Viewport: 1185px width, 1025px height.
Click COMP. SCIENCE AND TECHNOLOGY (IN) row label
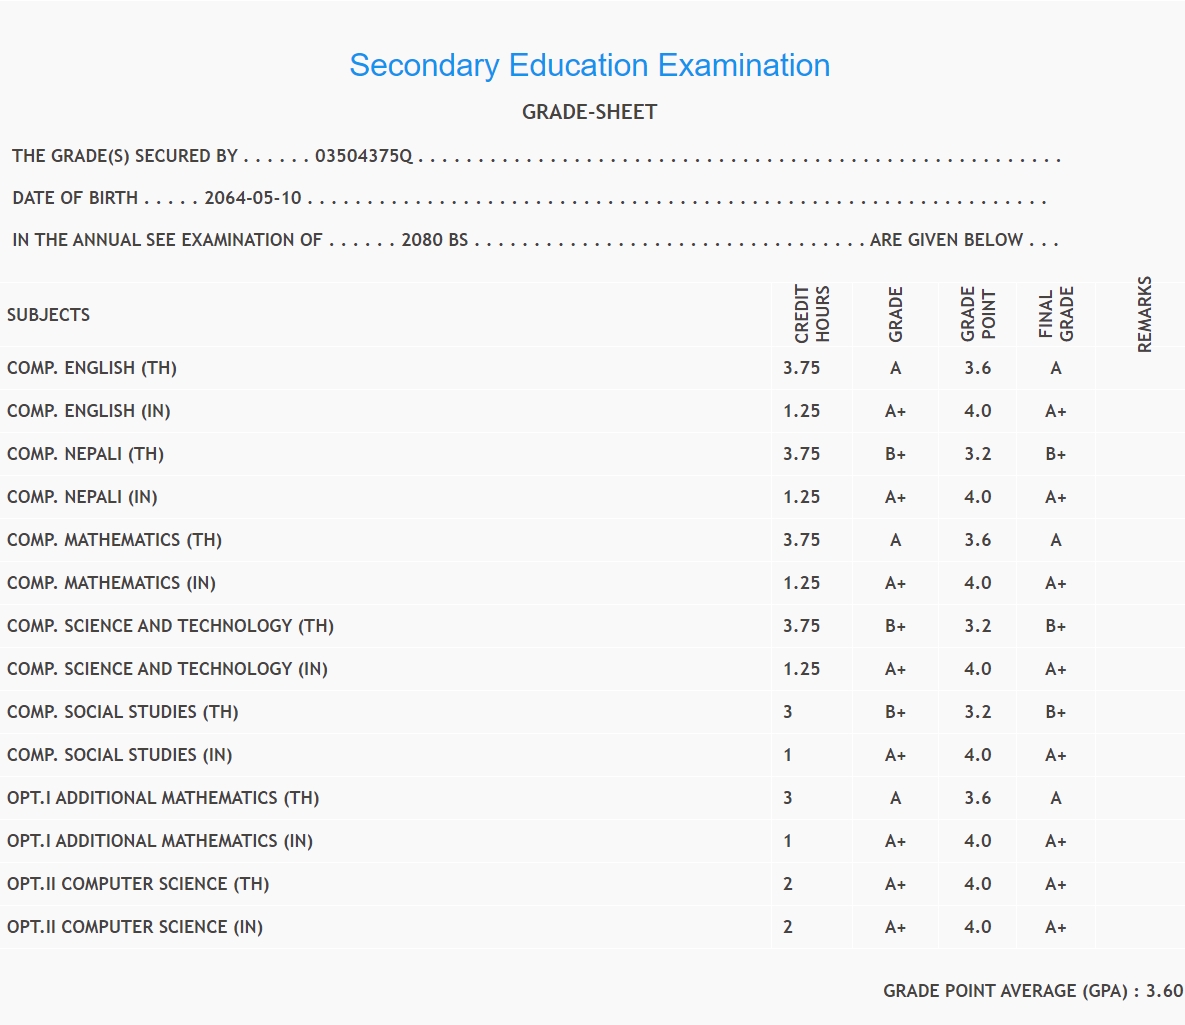[x=167, y=669]
